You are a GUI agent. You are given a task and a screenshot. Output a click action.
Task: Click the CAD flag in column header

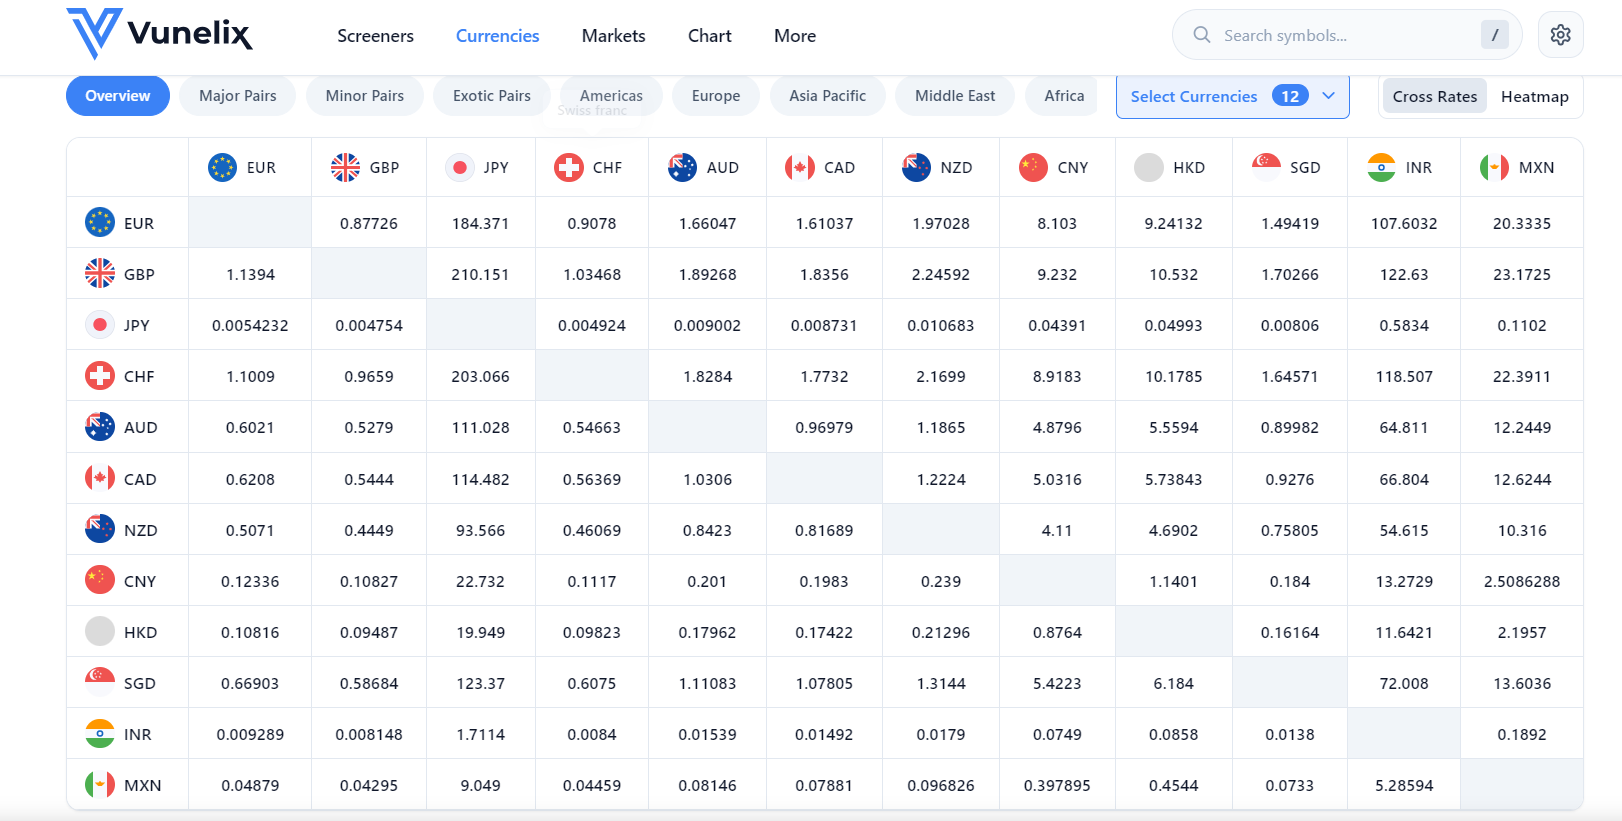point(799,167)
